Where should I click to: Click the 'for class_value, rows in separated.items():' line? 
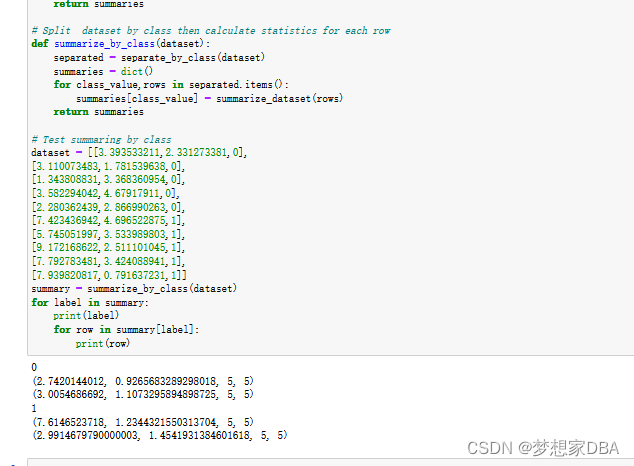[x=171, y=85]
